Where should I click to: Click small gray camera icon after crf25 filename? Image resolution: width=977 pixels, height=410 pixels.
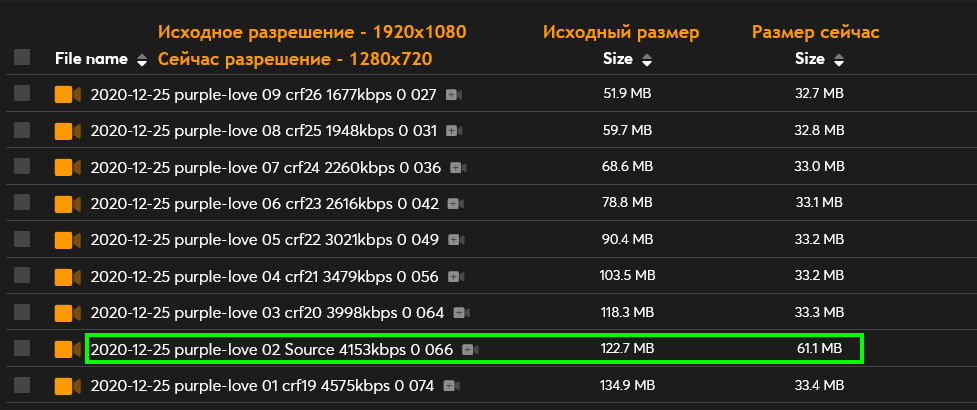pos(455,131)
